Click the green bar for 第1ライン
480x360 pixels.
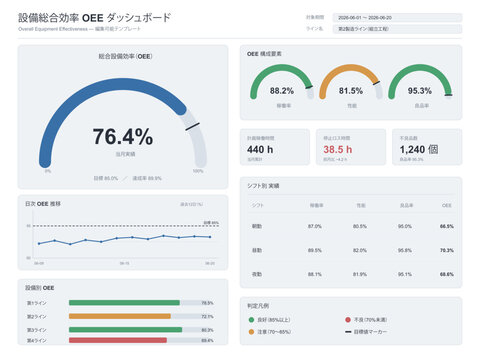[x=124, y=303]
